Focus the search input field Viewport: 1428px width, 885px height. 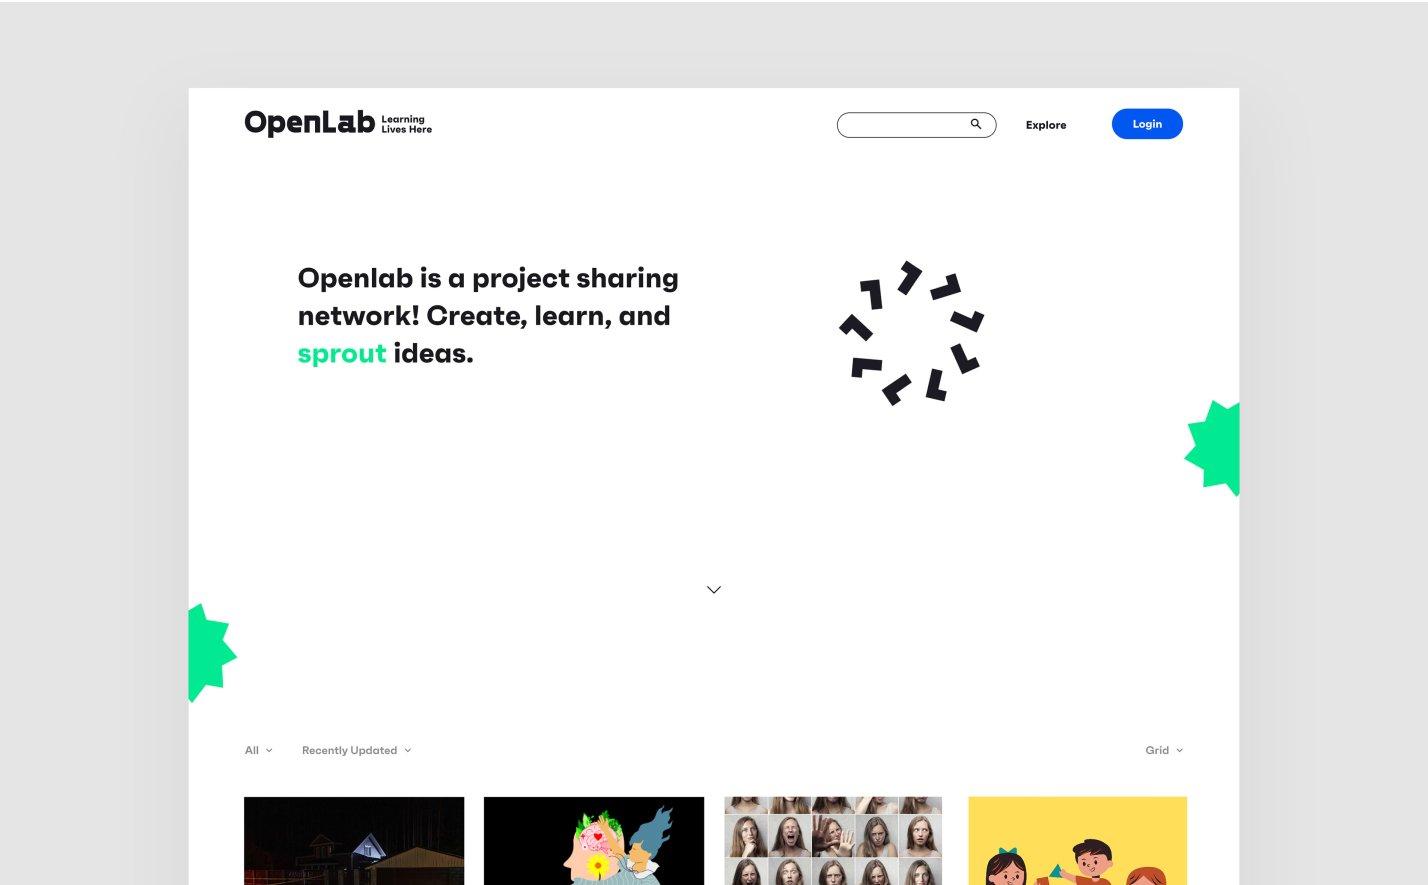pos(916,125)
